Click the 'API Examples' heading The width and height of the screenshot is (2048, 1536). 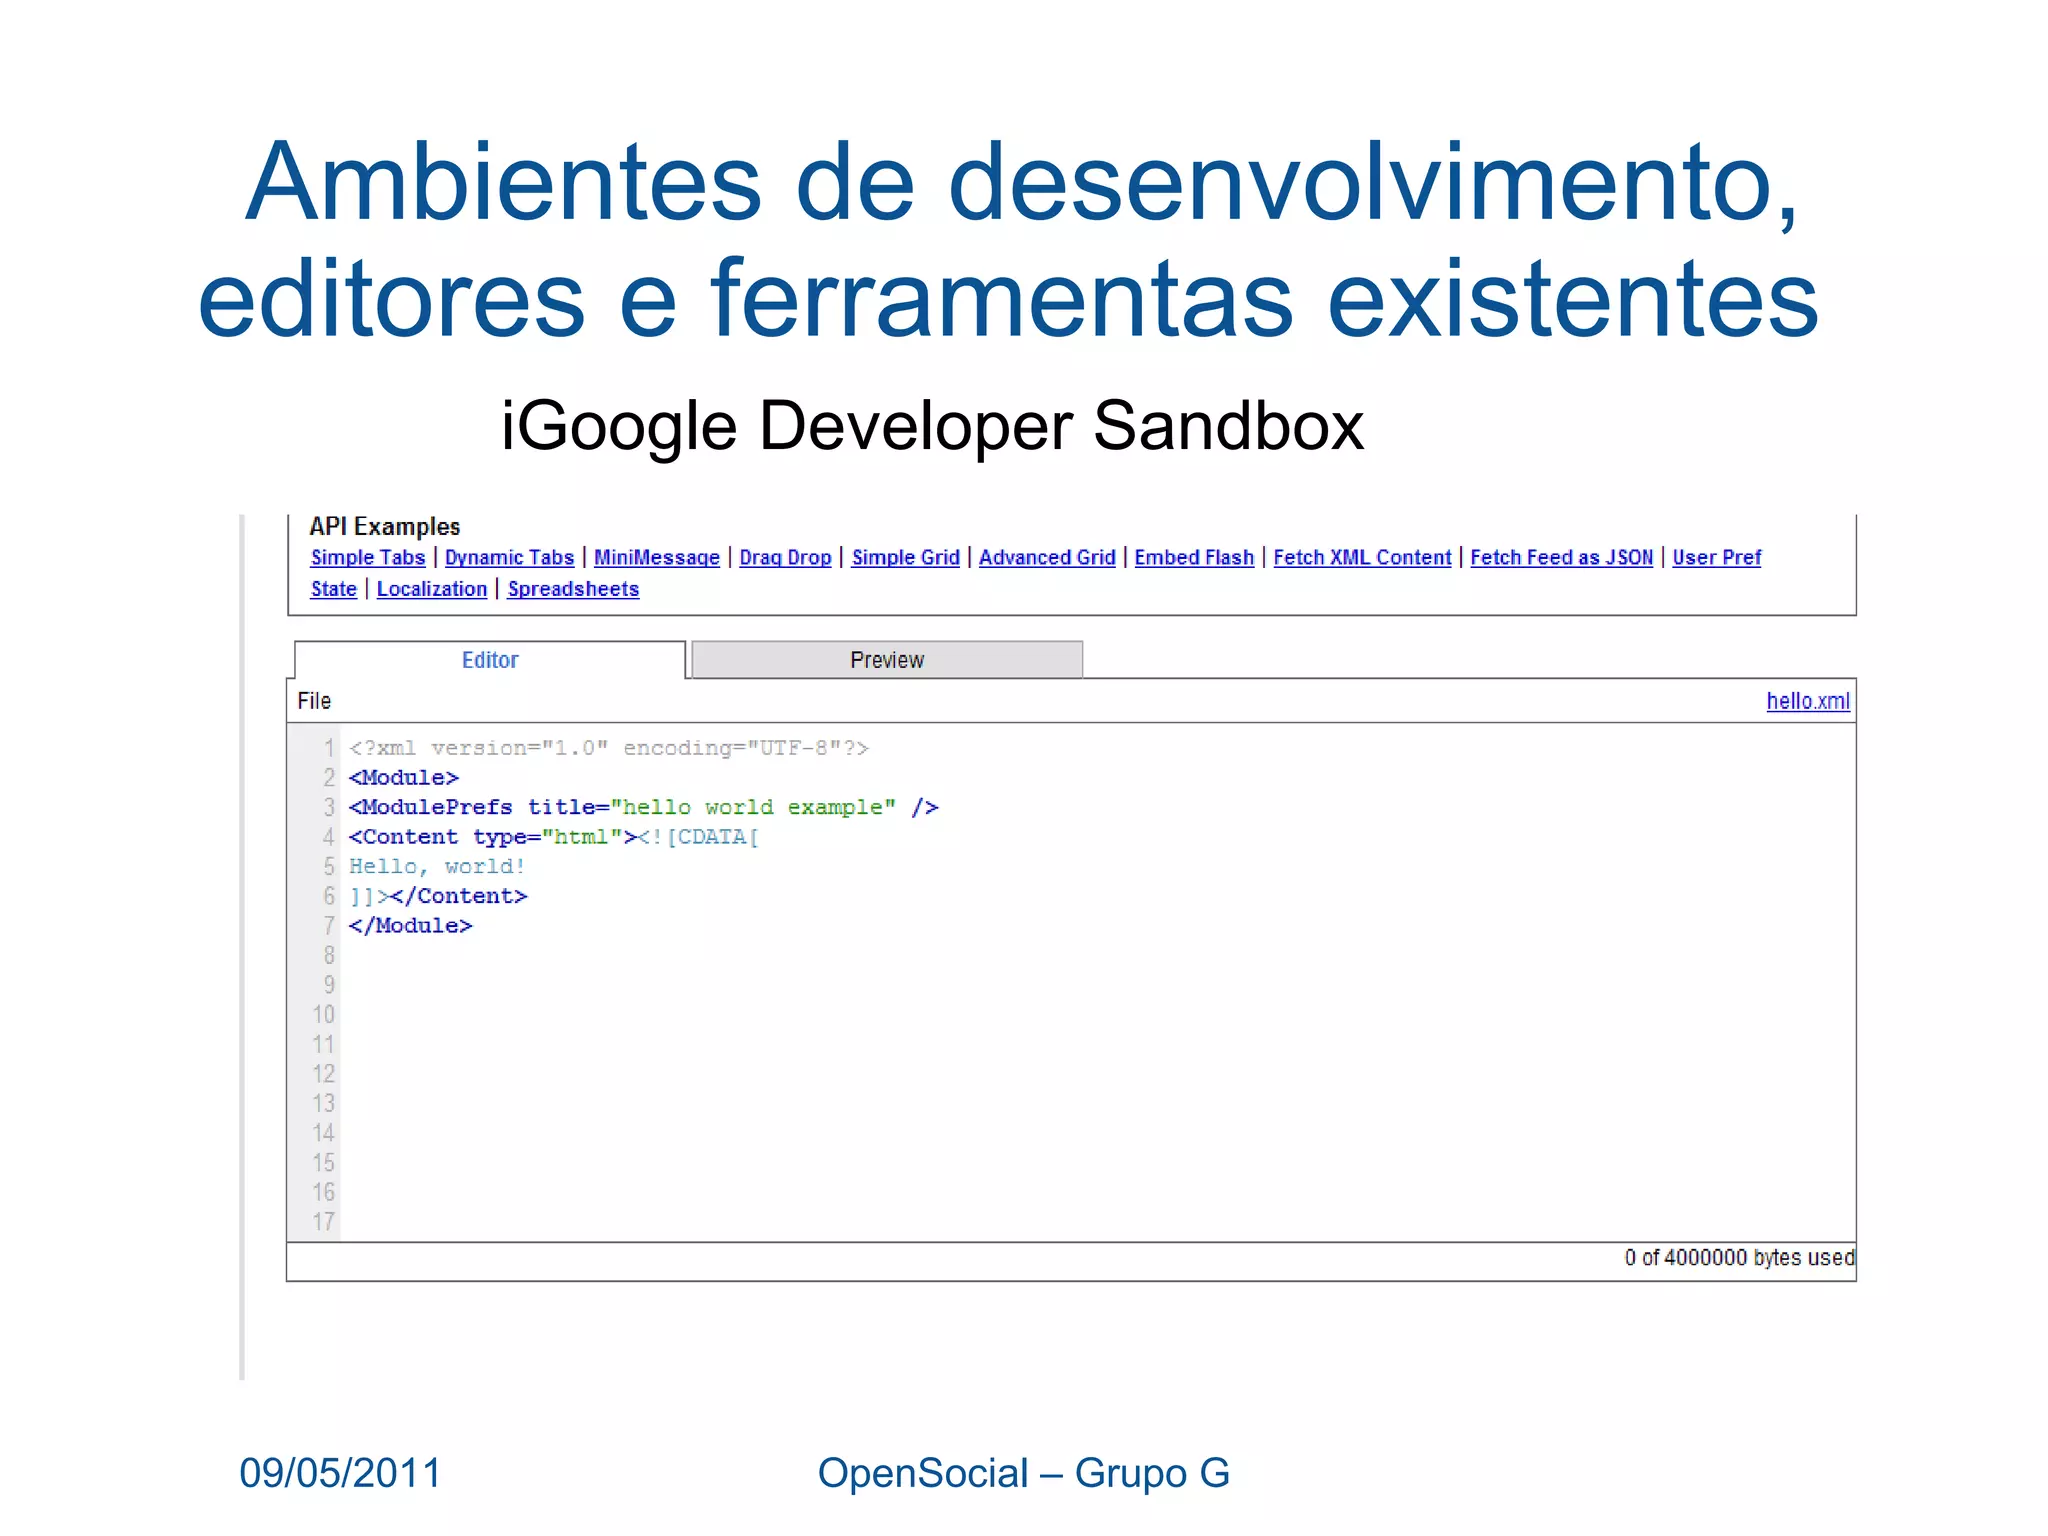tap(385, 526)
